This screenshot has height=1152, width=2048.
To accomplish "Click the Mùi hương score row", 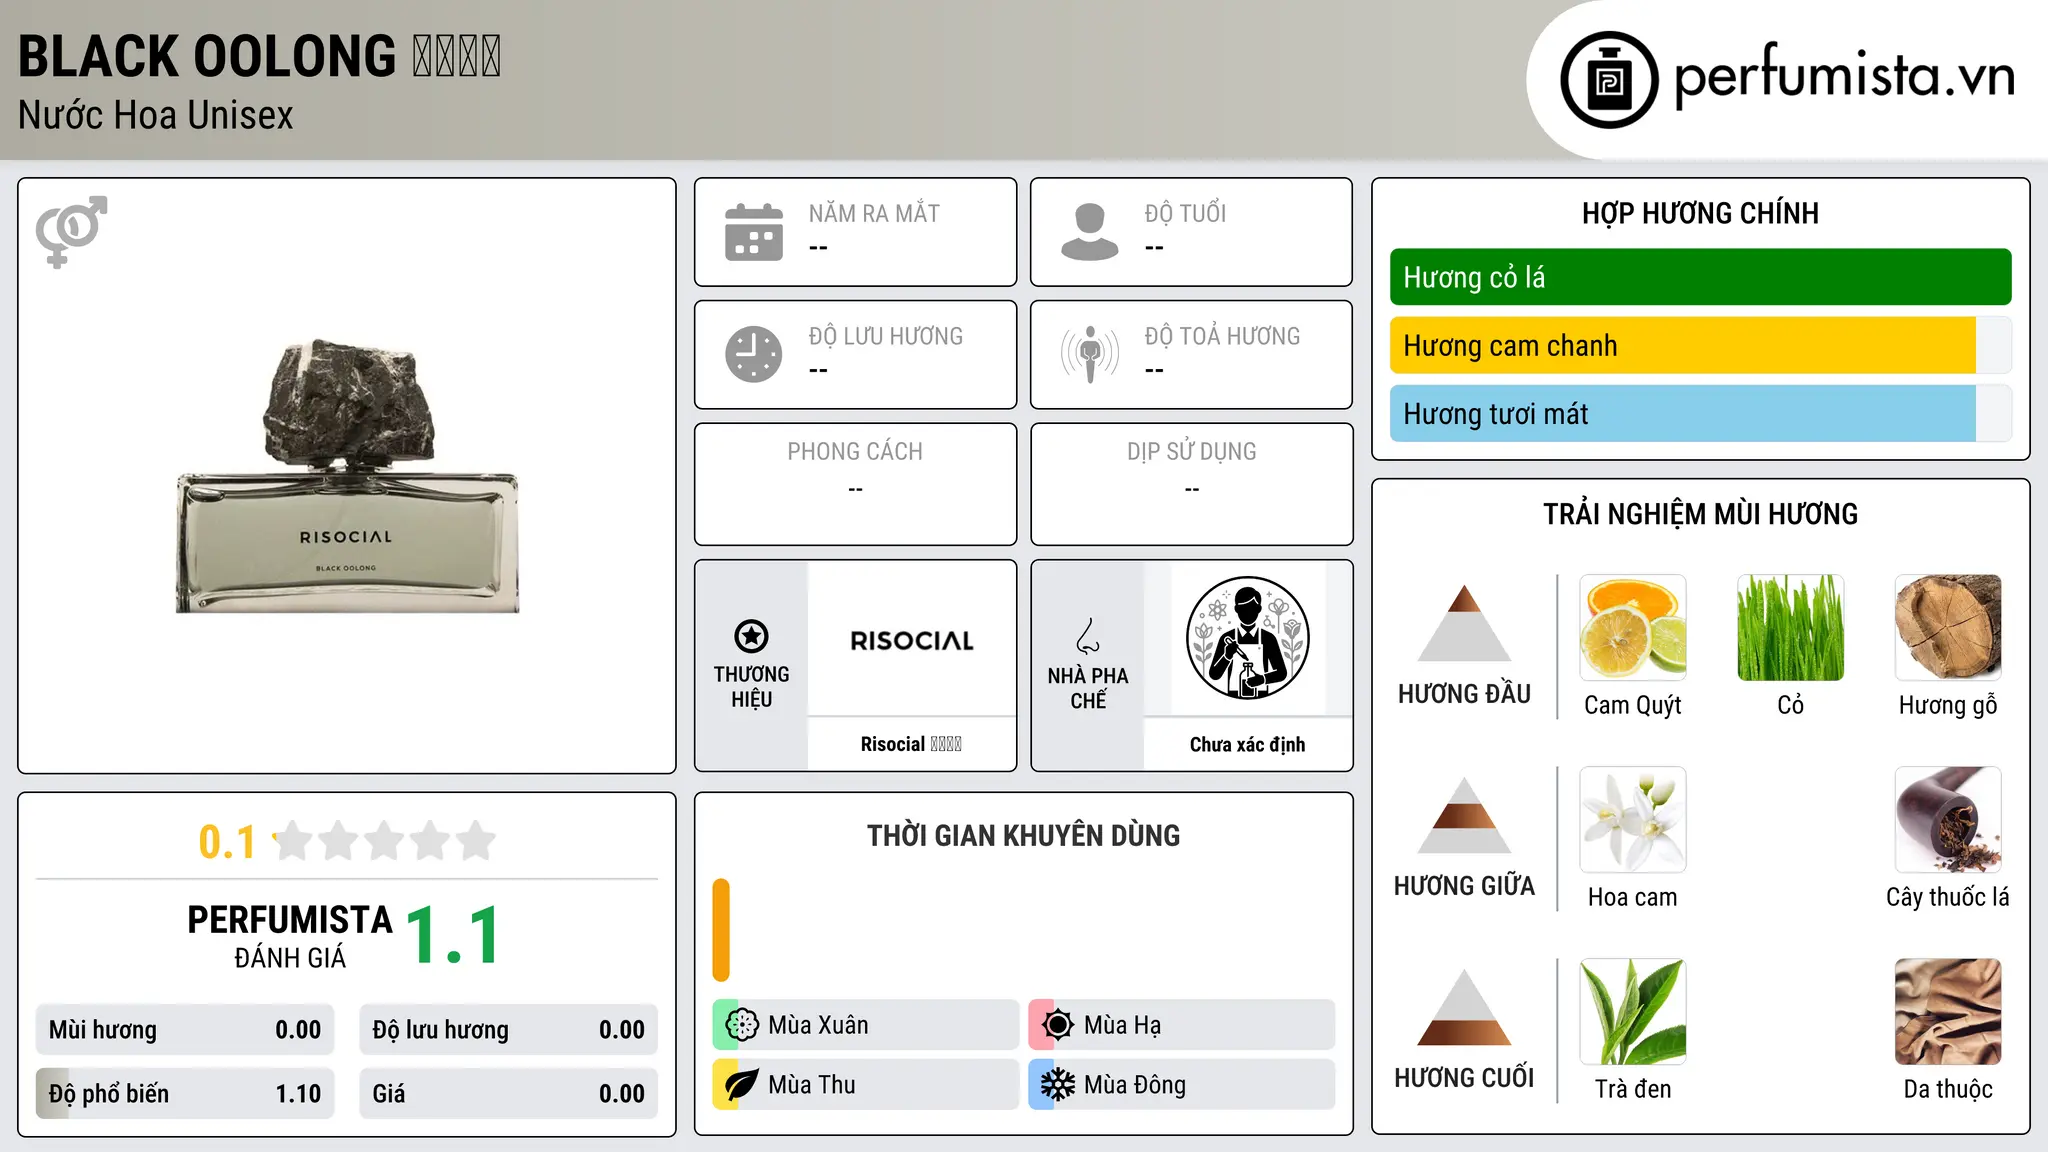I will (x=185, y=1030).
